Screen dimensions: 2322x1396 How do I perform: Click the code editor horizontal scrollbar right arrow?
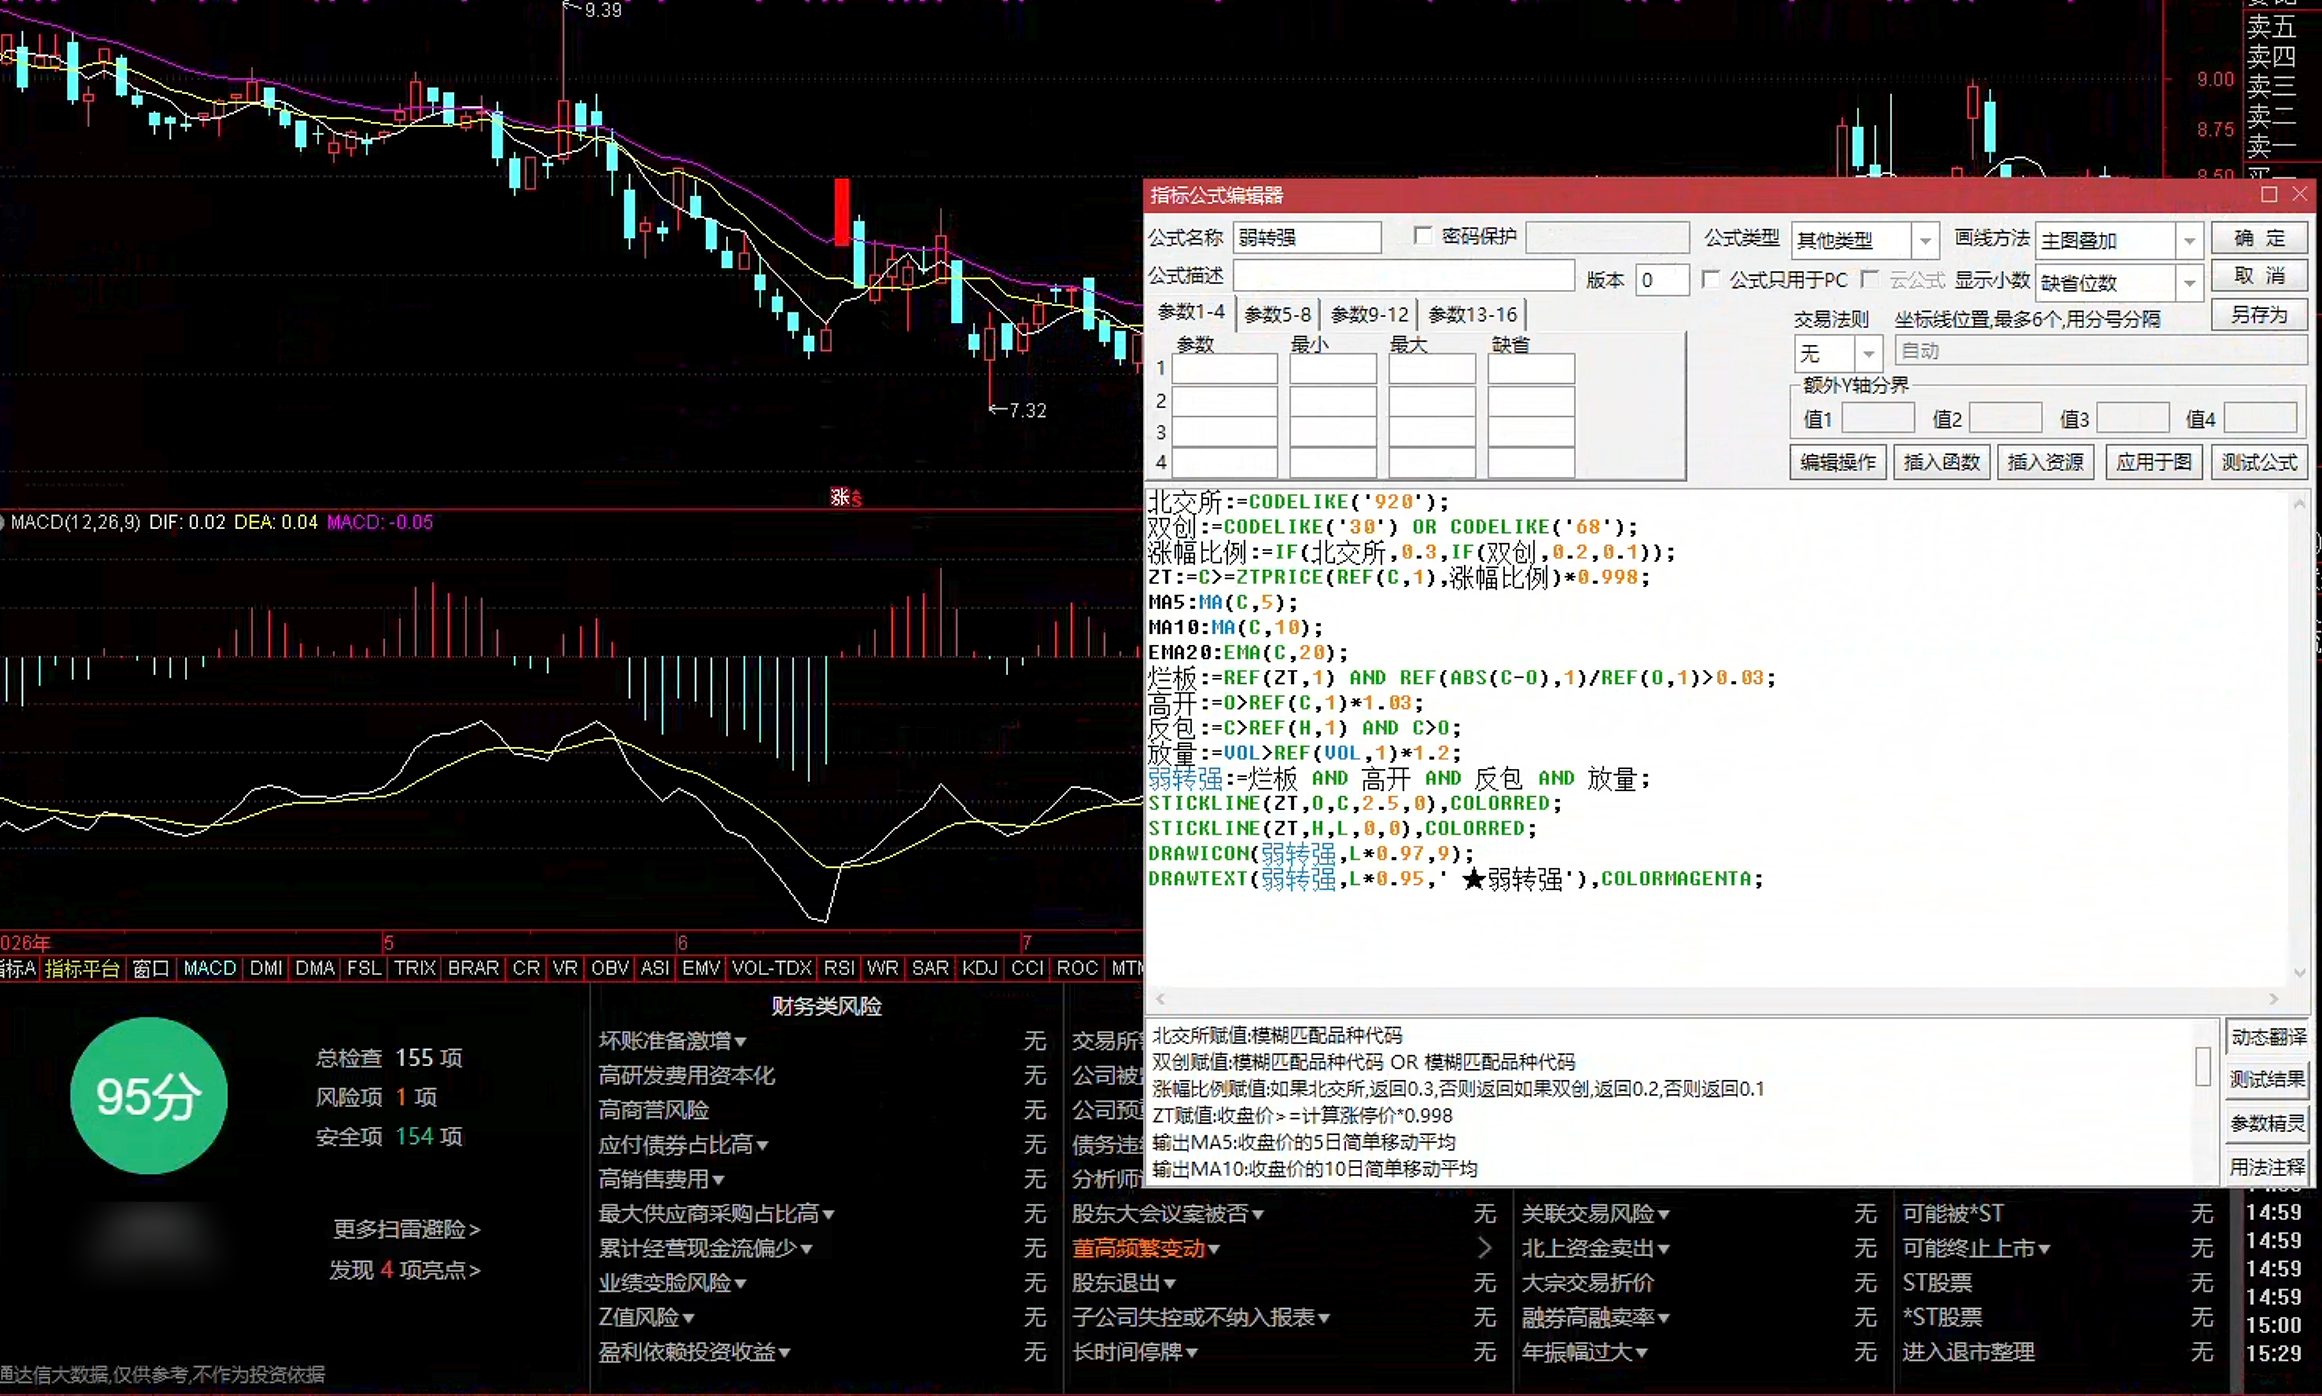pyautogui.click(x=2274, y=999)
